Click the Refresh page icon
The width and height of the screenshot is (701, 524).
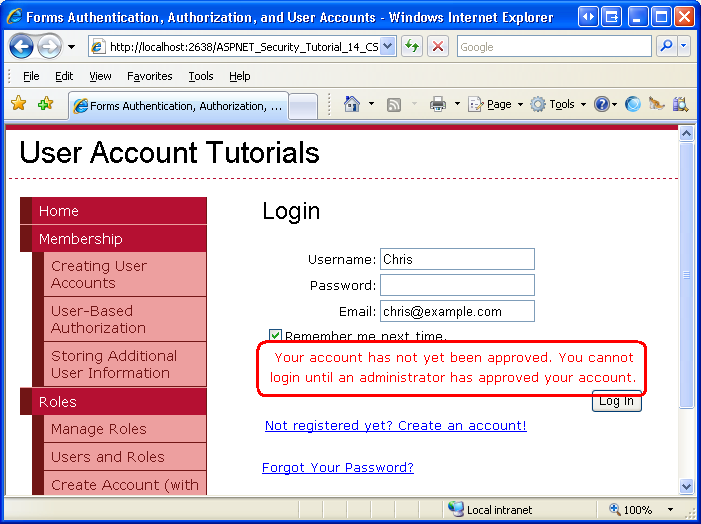412,46
